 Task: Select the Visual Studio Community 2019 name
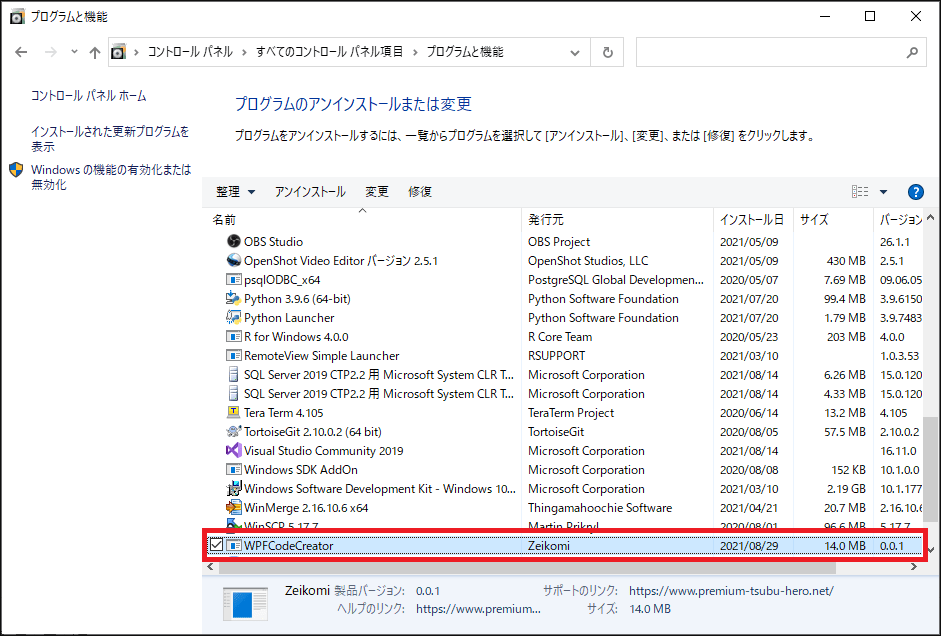tap(323, 451)
